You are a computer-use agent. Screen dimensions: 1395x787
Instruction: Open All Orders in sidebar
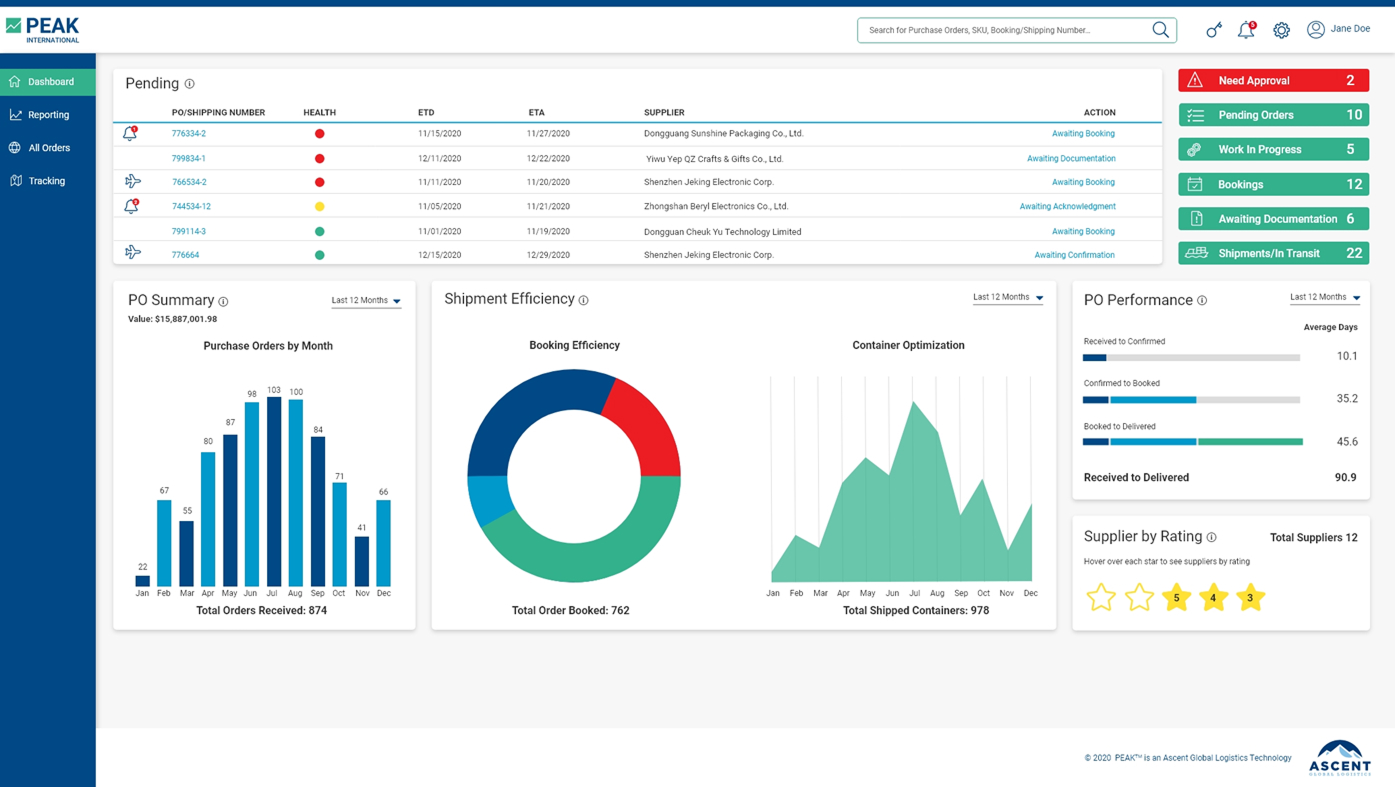pyautogui.click(x=48, y=148)
